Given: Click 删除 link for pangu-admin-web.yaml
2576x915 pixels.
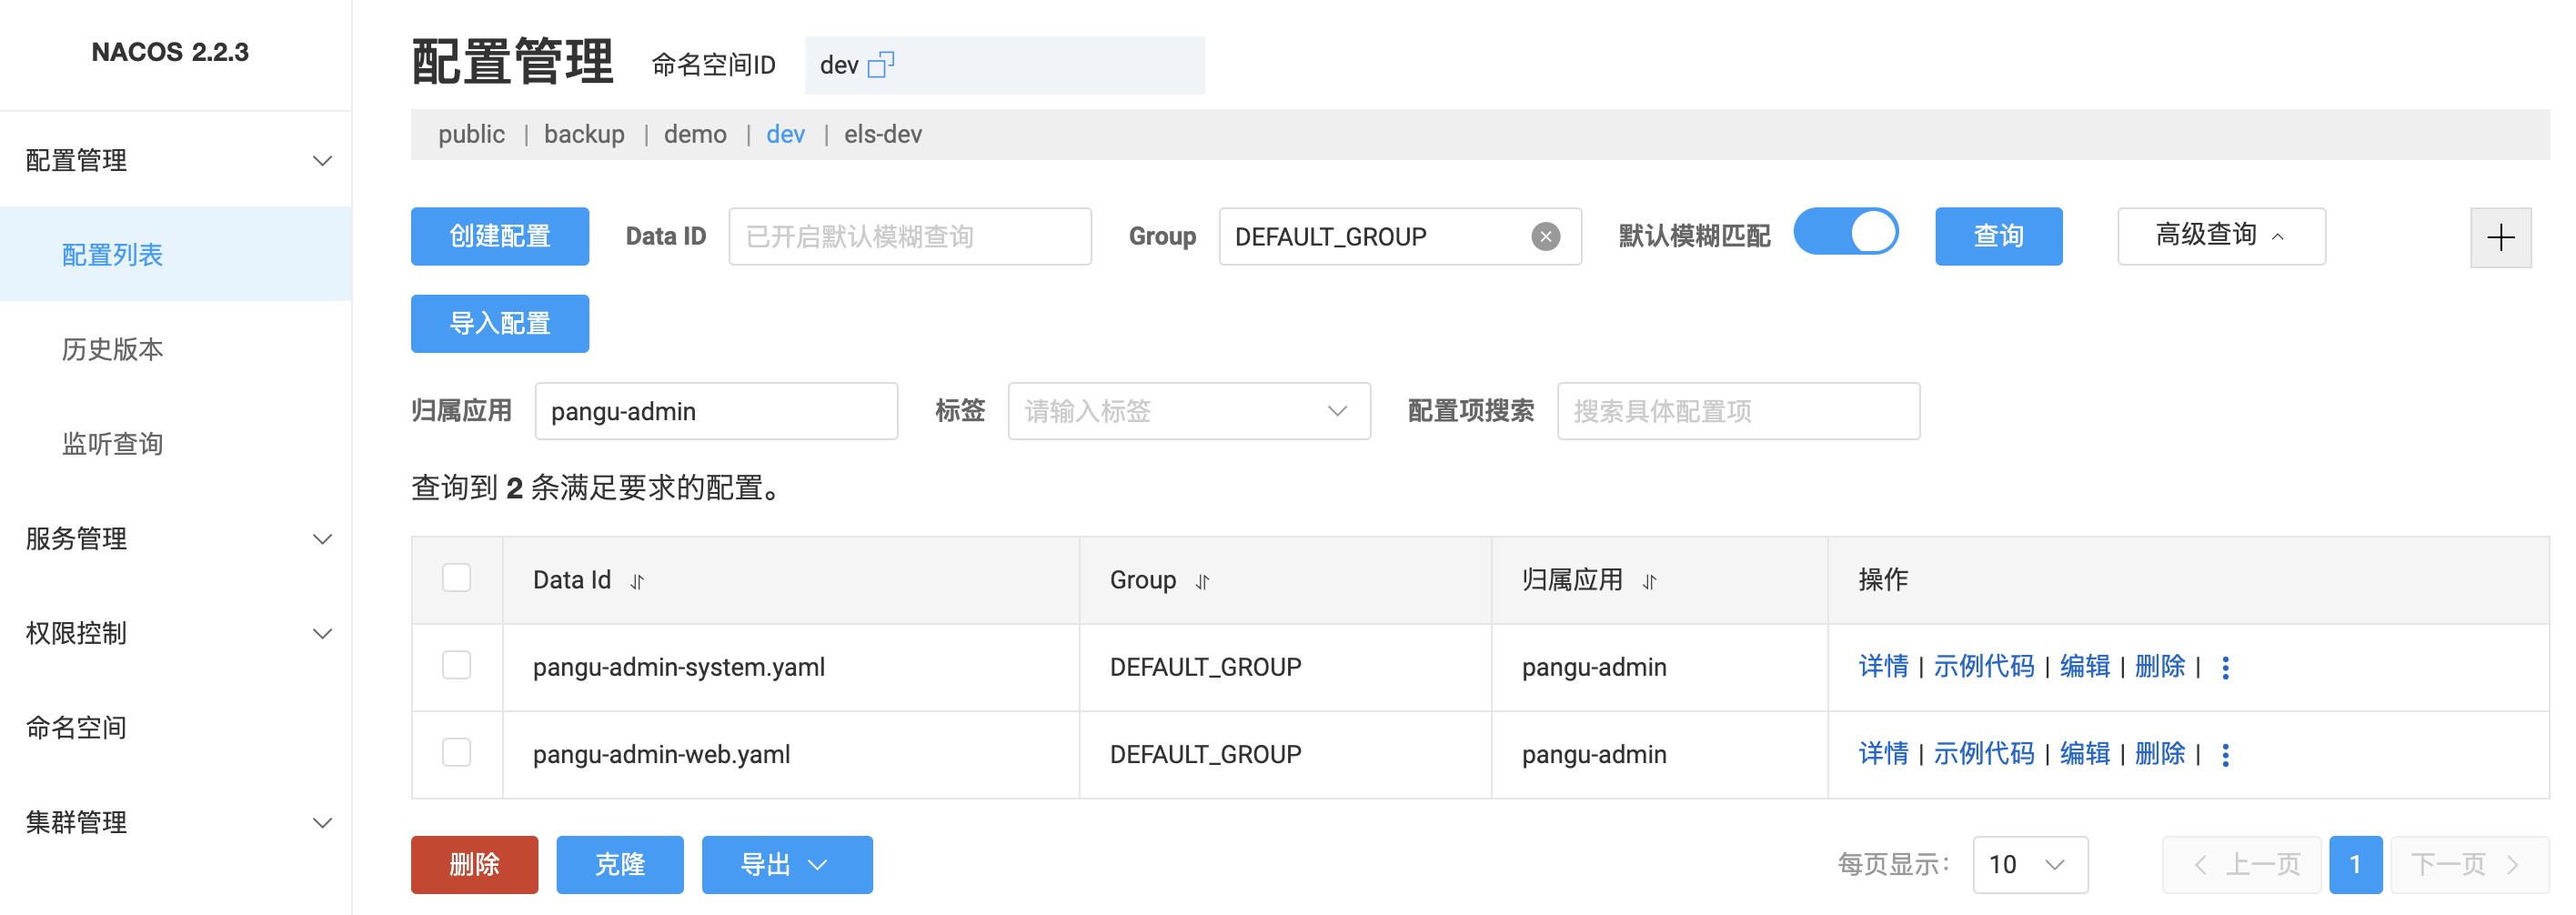Looking at the screenshot, I should point(2160,754).
